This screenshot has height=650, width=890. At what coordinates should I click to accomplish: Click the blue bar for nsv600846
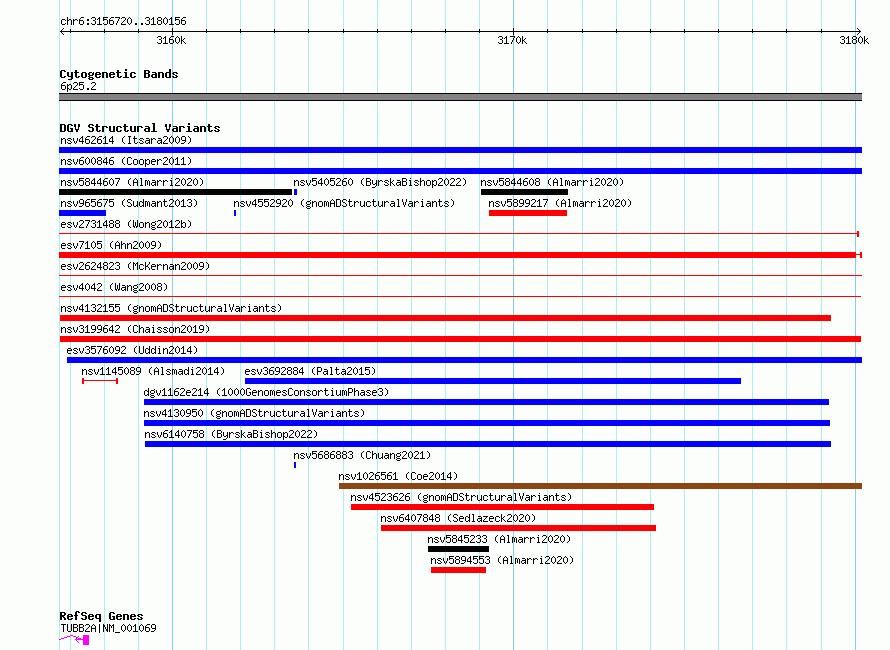(460, 171)
